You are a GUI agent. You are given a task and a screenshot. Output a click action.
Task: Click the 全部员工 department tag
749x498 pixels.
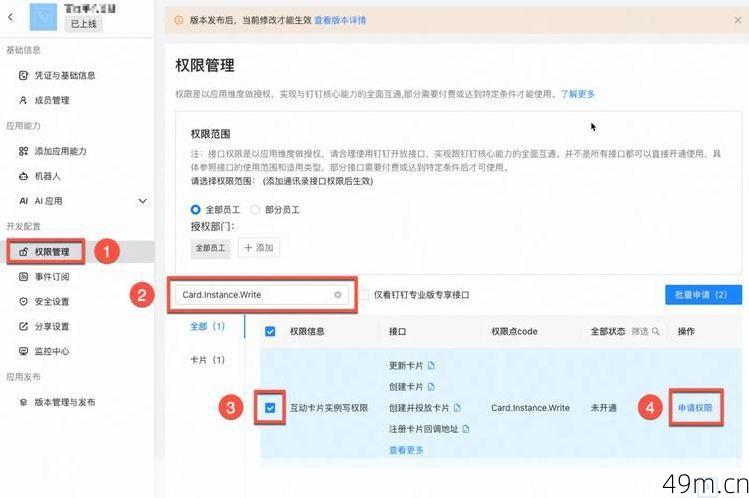pyautogui.click(x=210, y=248)
